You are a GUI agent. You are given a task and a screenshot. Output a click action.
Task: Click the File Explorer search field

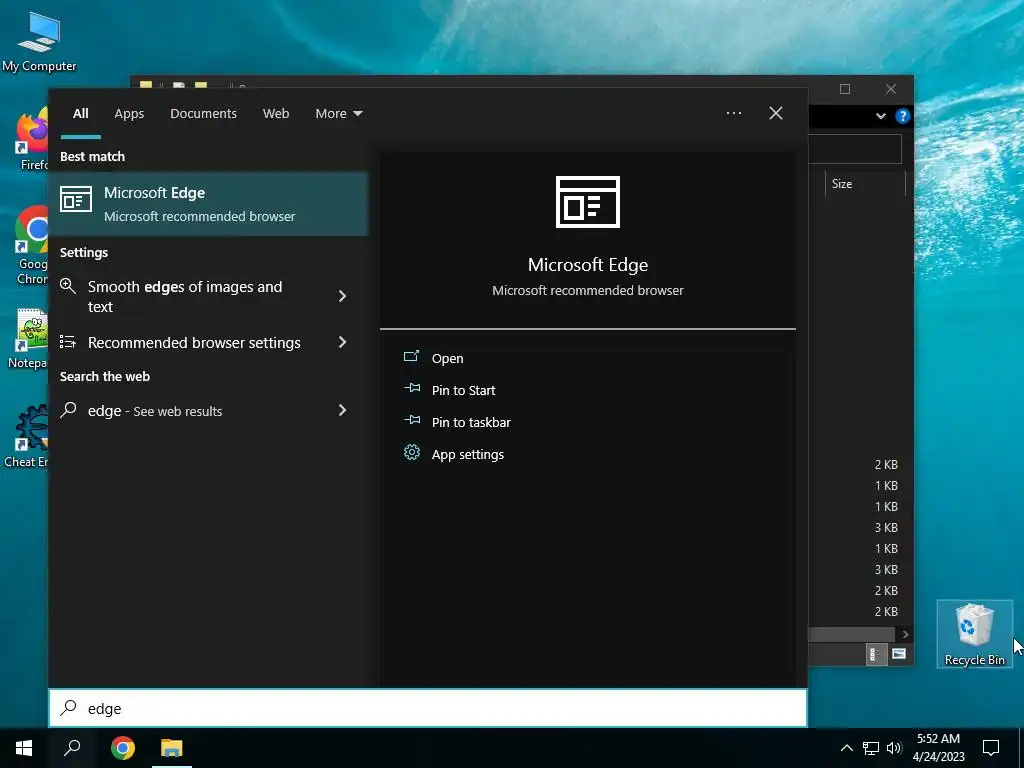pyautogui.click(x=855, y=150)
